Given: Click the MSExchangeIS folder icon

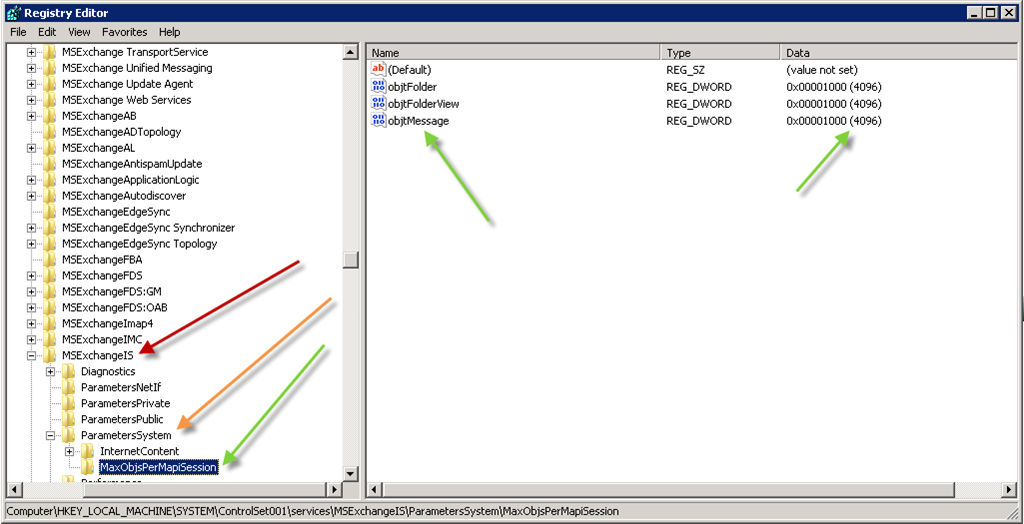Looking at the screenshot, I should pos(49,356).
